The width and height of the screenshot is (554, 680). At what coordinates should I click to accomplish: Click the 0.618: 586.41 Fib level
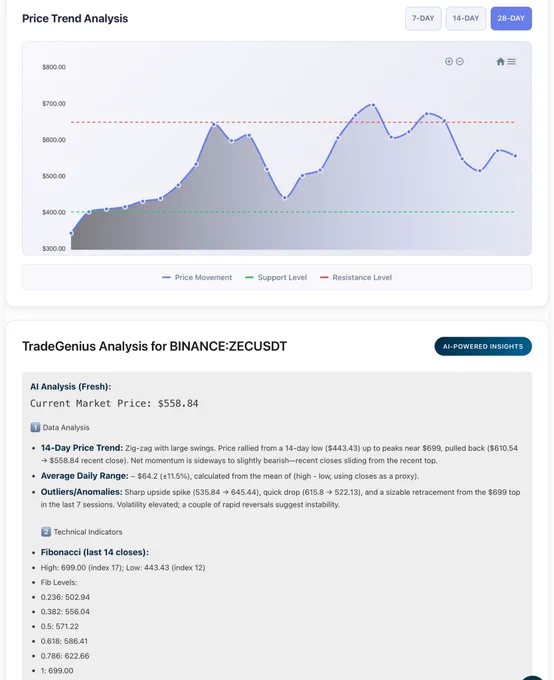tap(64, 641)
